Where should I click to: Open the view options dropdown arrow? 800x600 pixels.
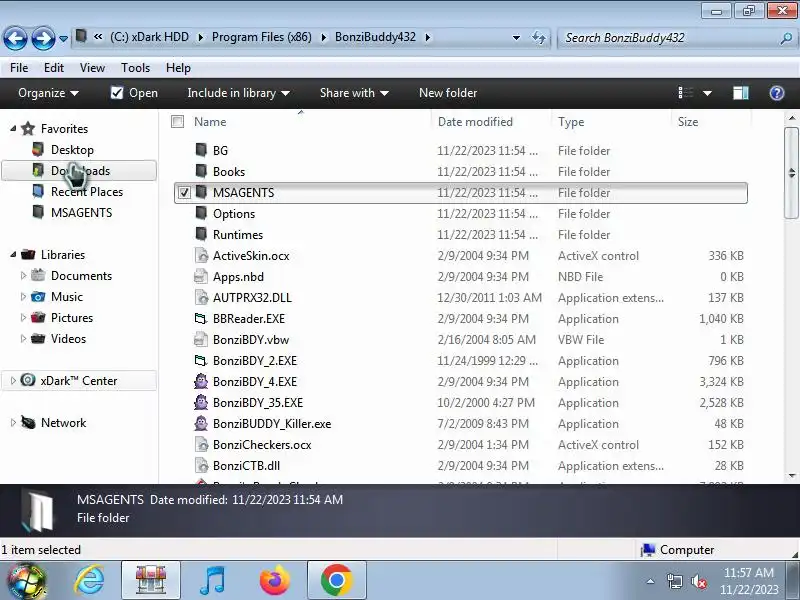[707, 93]
